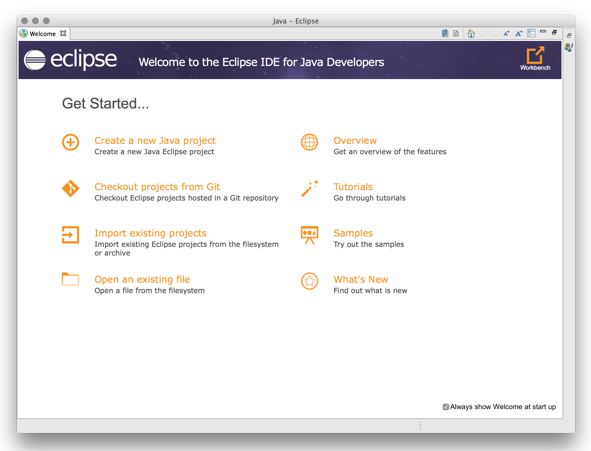Screen dimensions: 591x451
Task: Open the What's New link
Action: 361,280
